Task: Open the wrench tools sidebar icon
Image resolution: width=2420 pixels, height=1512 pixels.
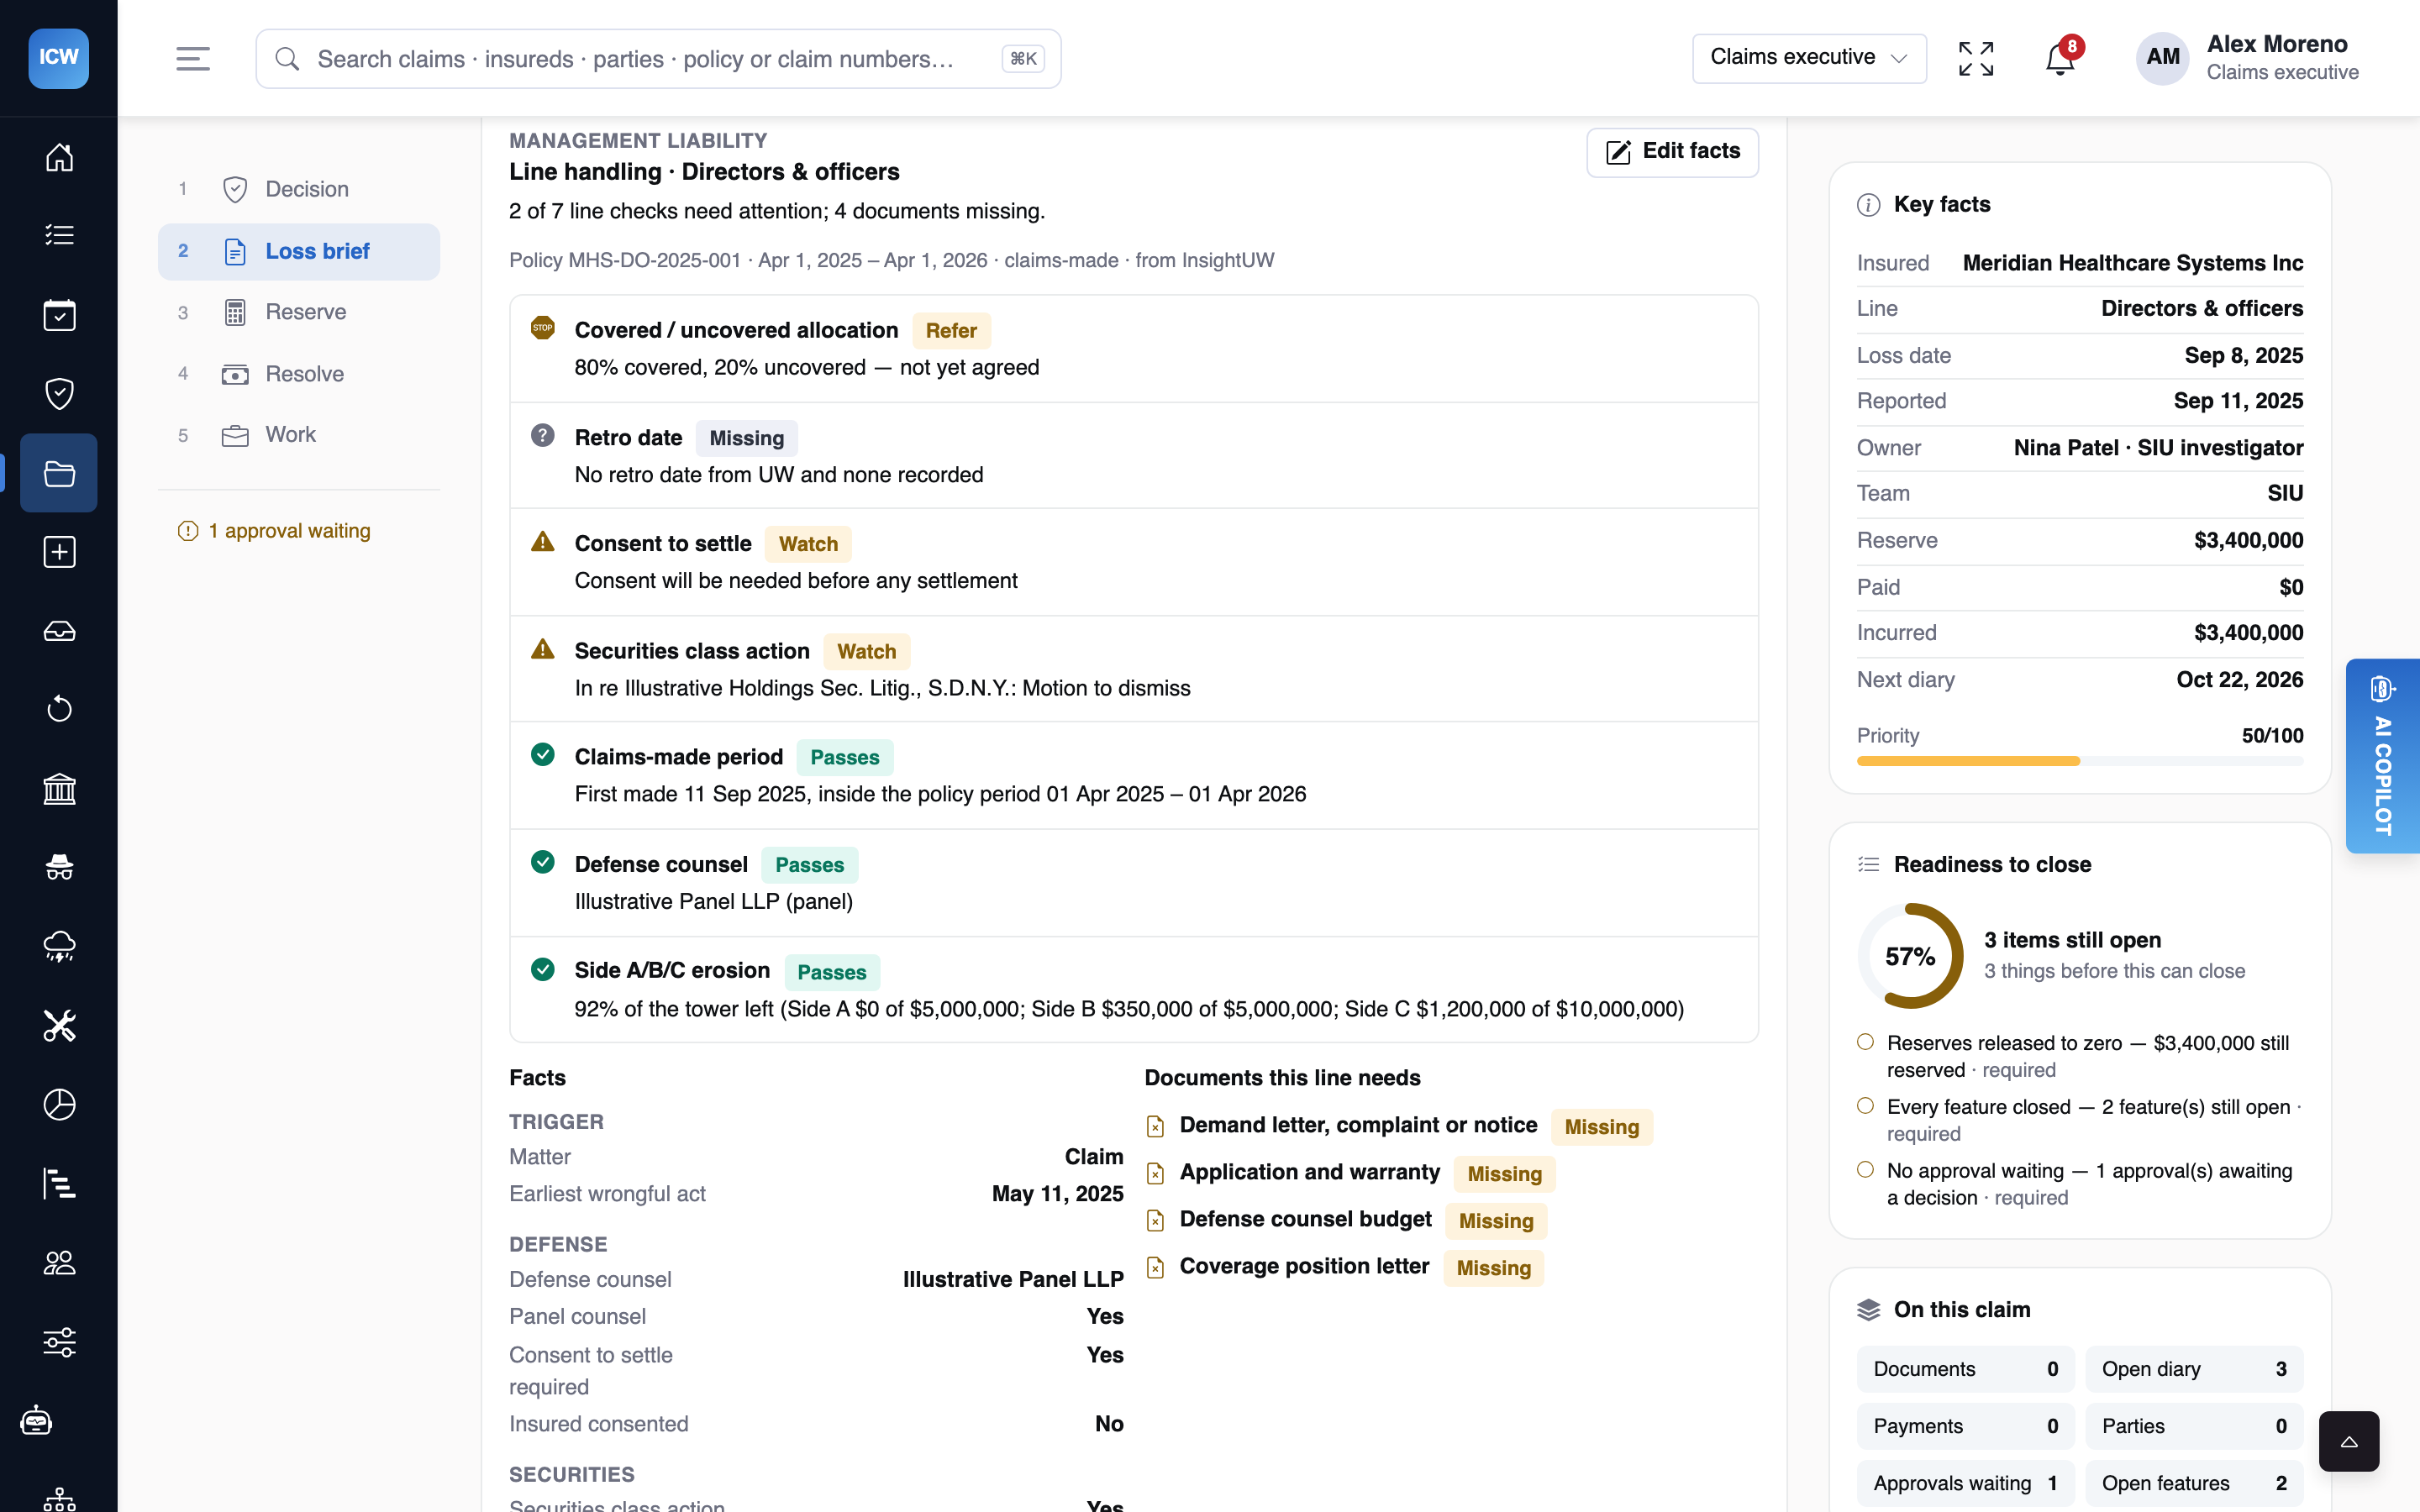Action: click(x=59, y=1025)
